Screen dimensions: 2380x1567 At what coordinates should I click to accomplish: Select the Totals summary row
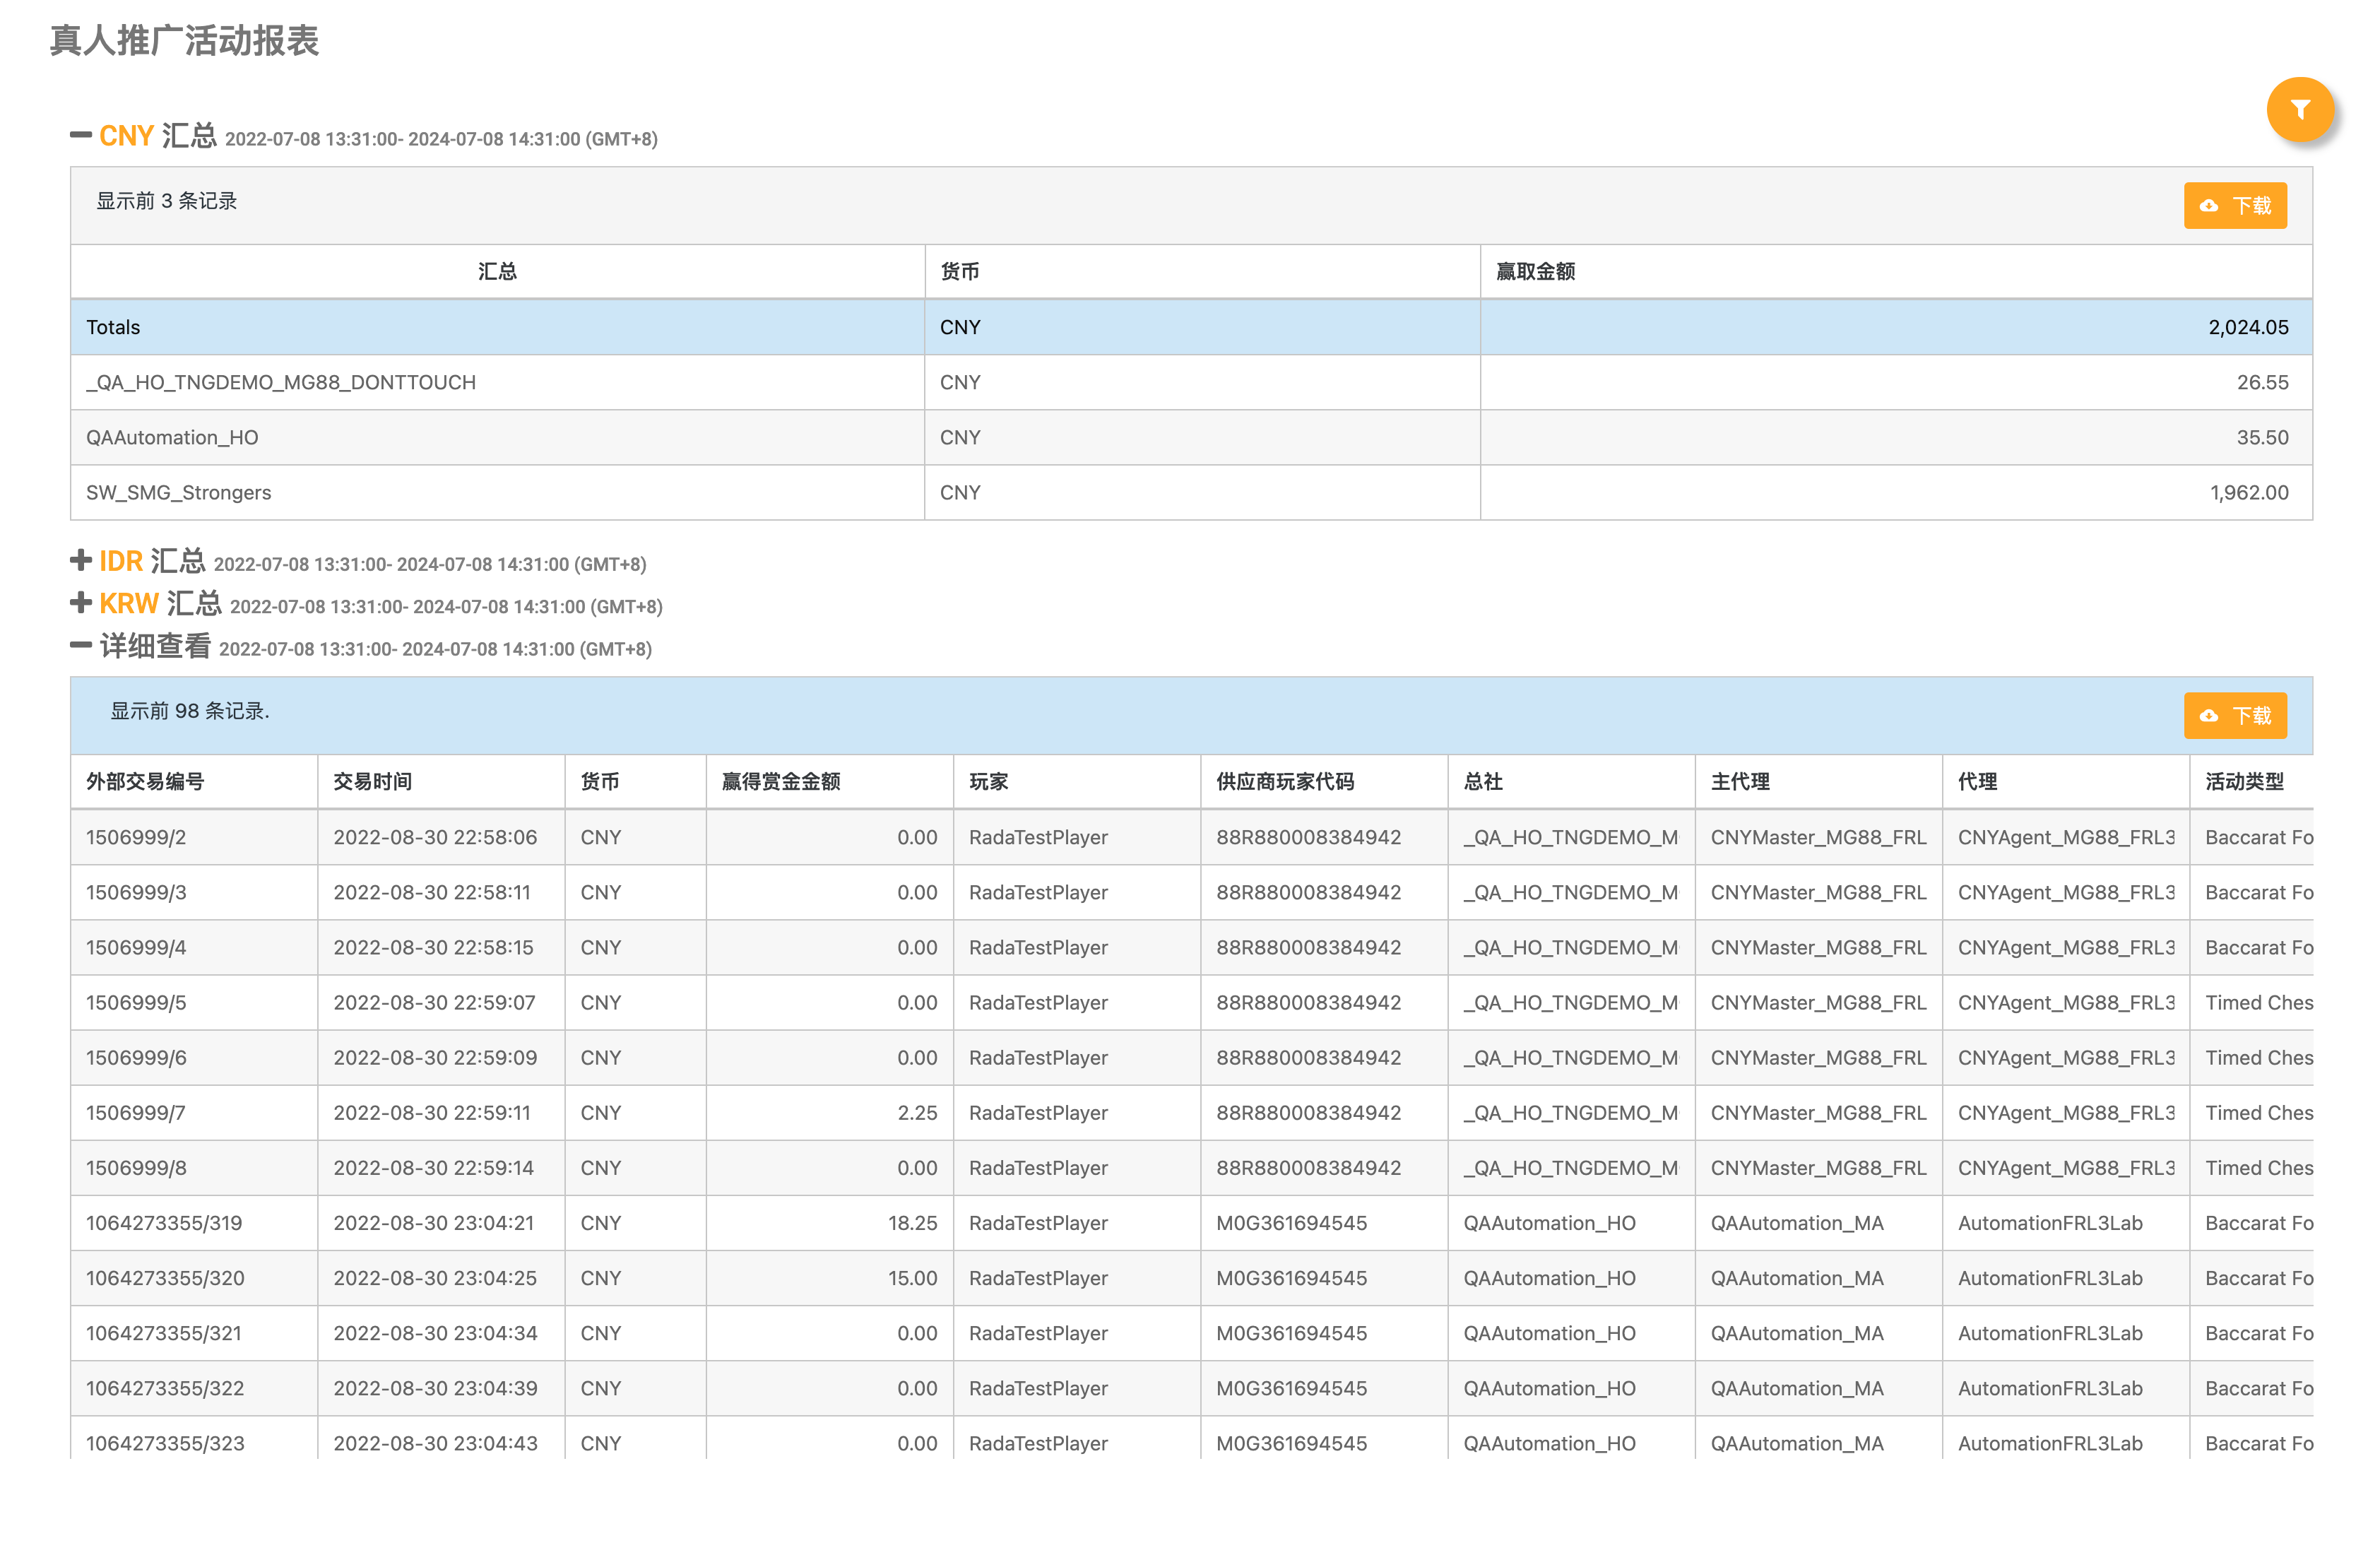[113, 328]
